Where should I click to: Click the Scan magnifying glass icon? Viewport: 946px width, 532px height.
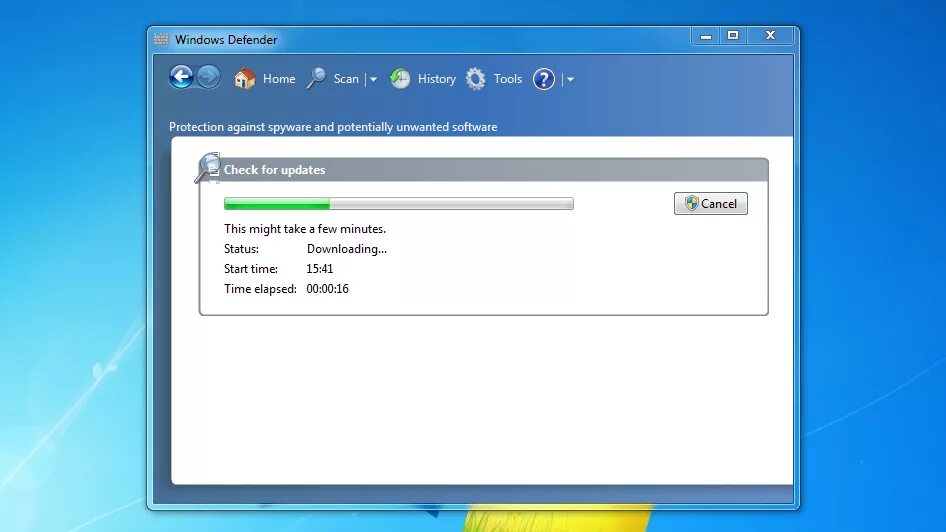tap(317, 78)
